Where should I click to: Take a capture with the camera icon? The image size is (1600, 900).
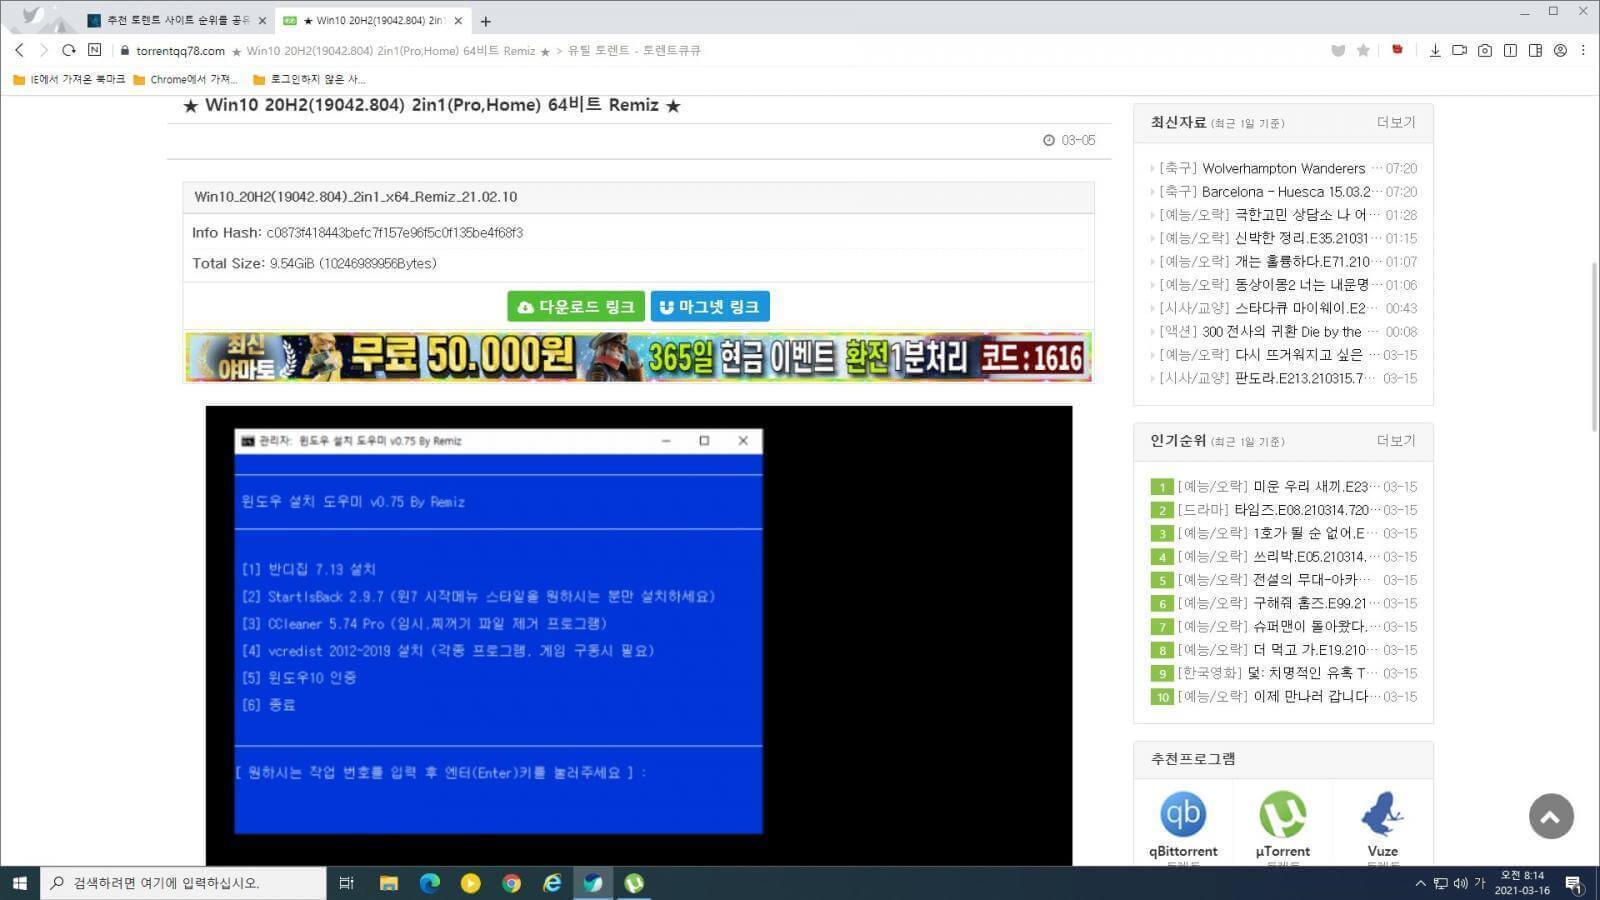(x=1485, y=50)
